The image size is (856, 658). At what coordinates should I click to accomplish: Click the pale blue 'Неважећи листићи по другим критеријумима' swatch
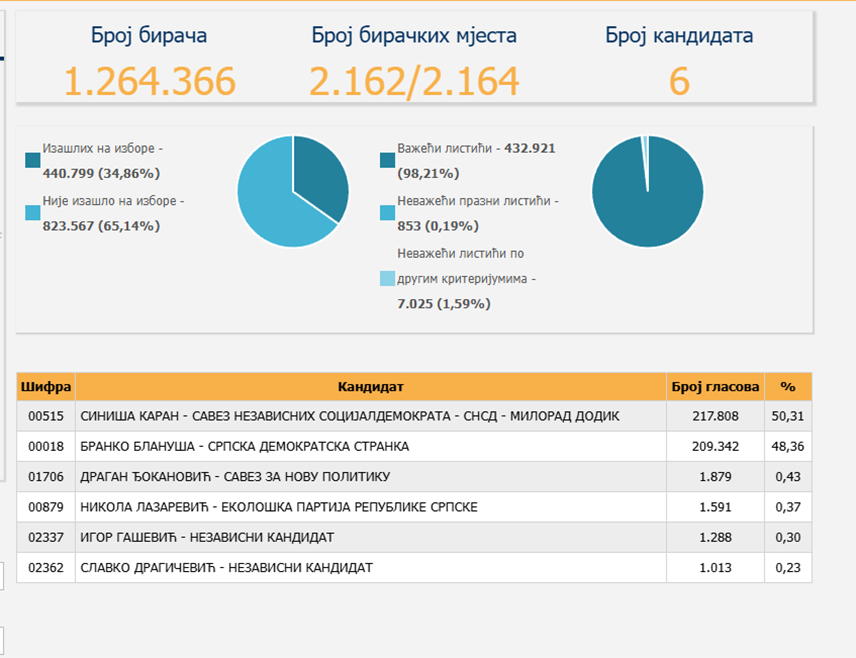pyautogui.click(x=388, y=279)
